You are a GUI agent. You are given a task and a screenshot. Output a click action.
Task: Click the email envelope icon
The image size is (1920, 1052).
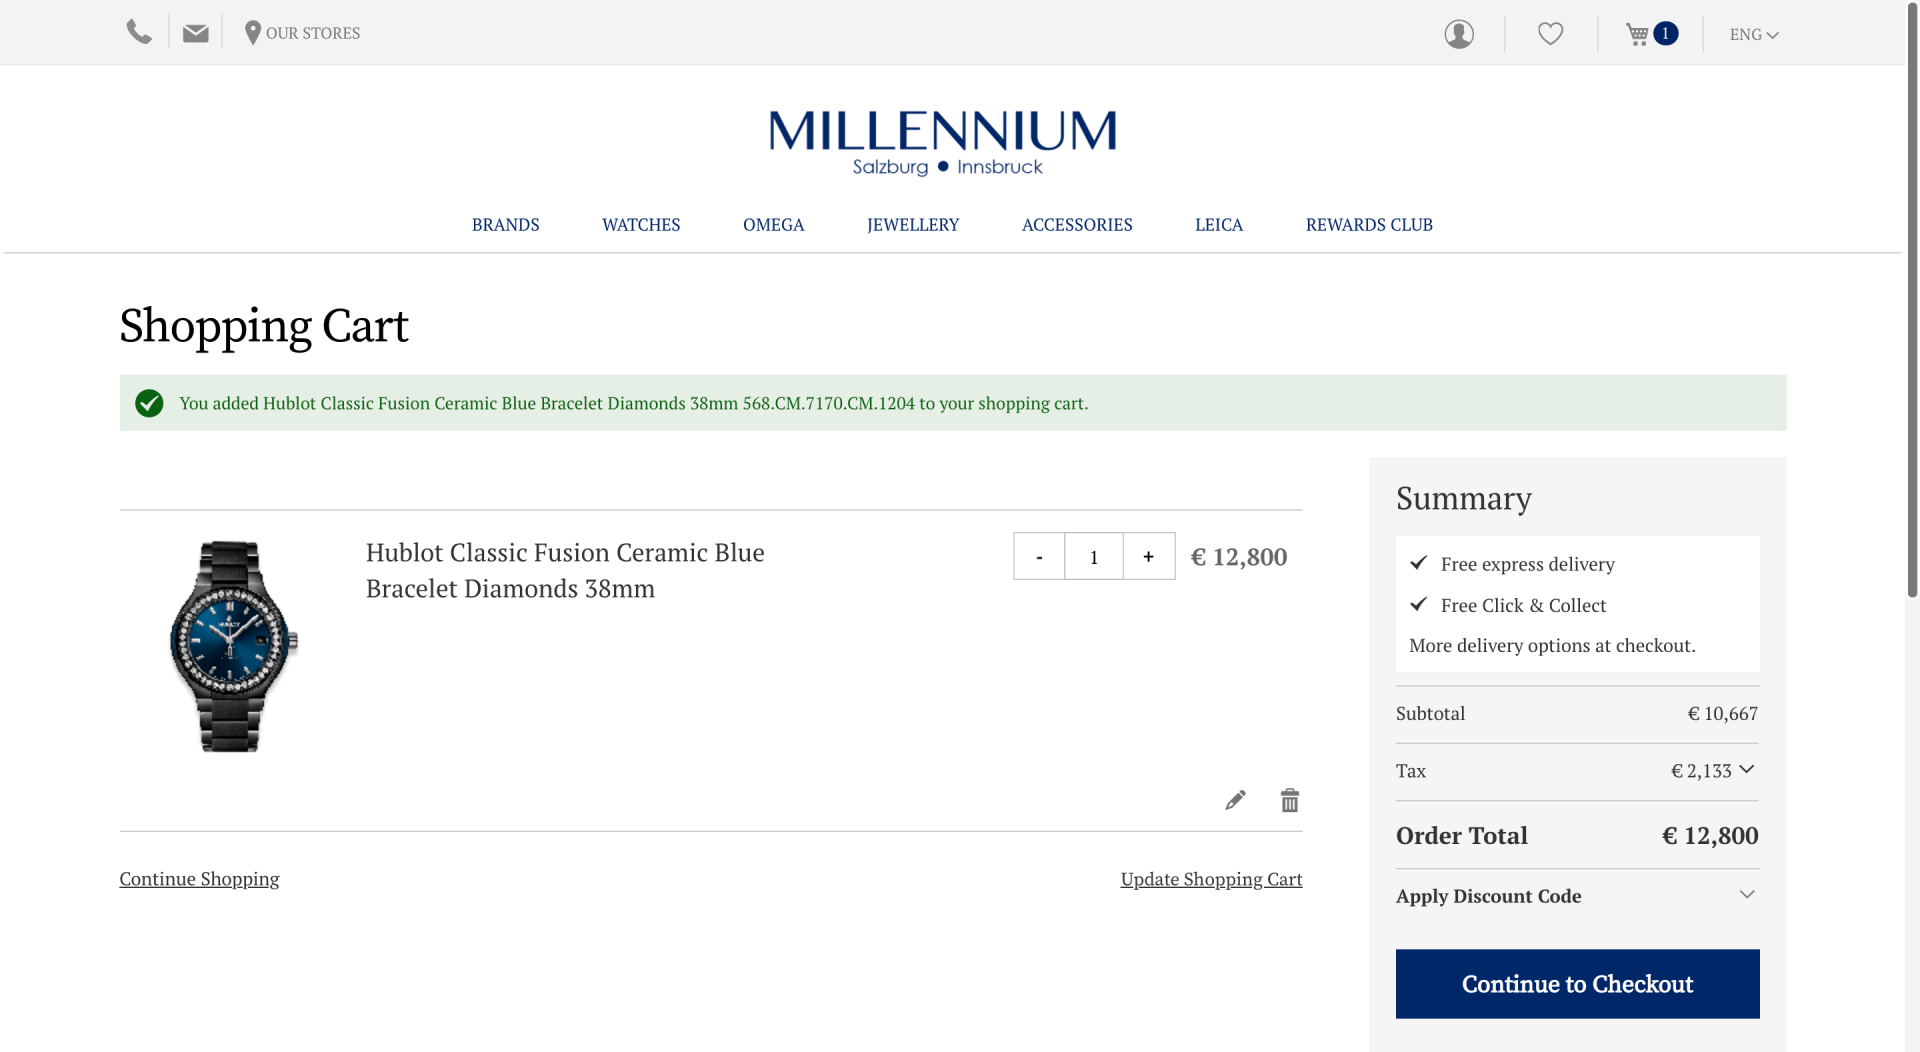click(x=196, y=33)
